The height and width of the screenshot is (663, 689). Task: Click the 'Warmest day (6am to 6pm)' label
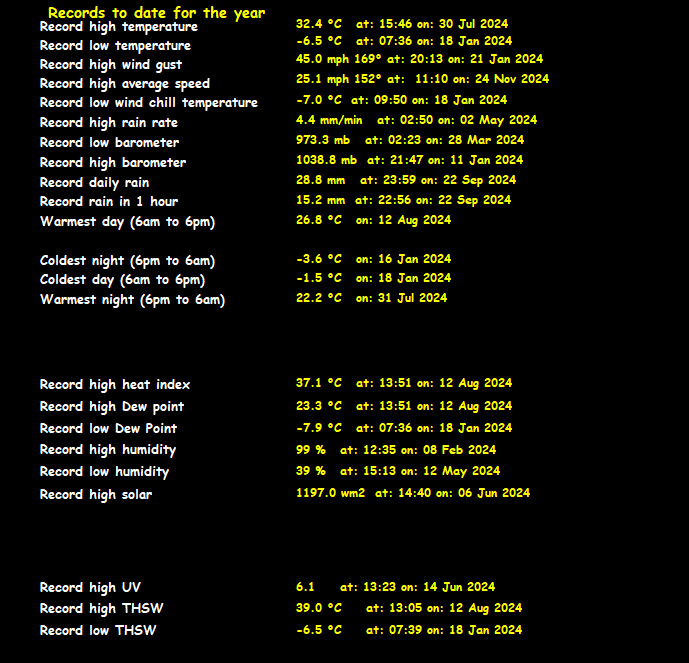[x=127, y=222]
